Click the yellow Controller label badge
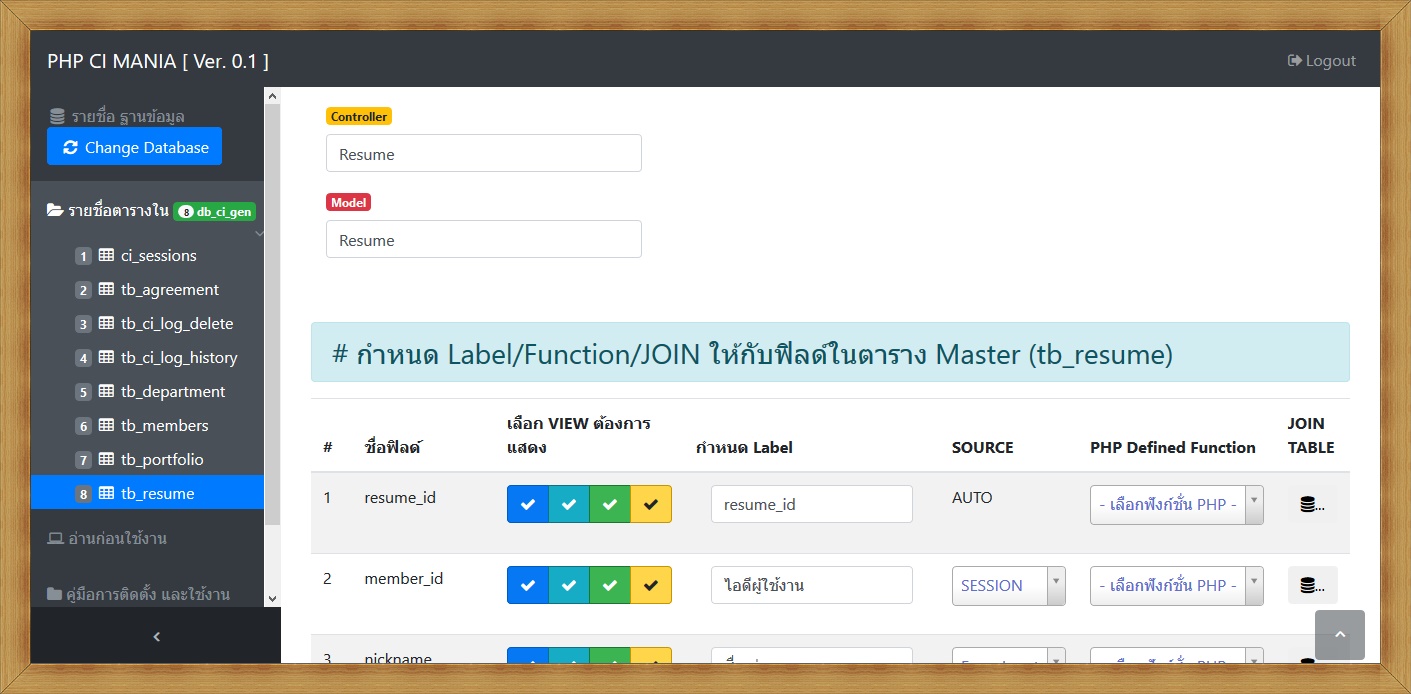The image size is (1411, 694). tap(359, 117)
